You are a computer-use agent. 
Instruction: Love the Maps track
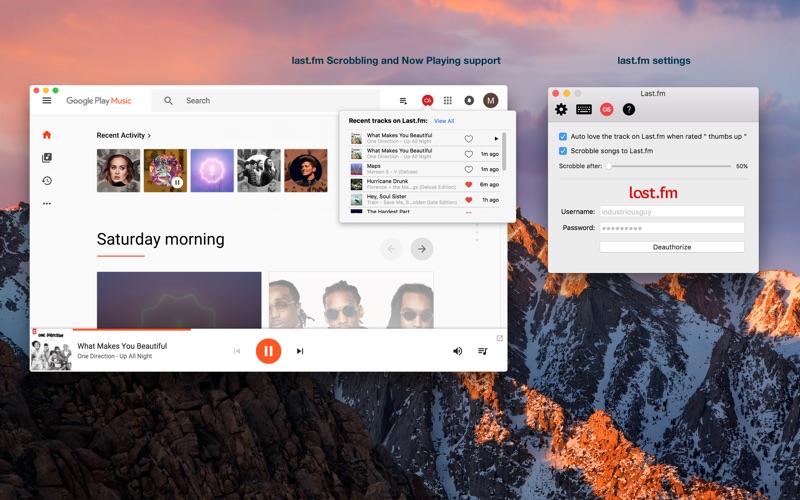pyautogui.click(x=468, y=169)
